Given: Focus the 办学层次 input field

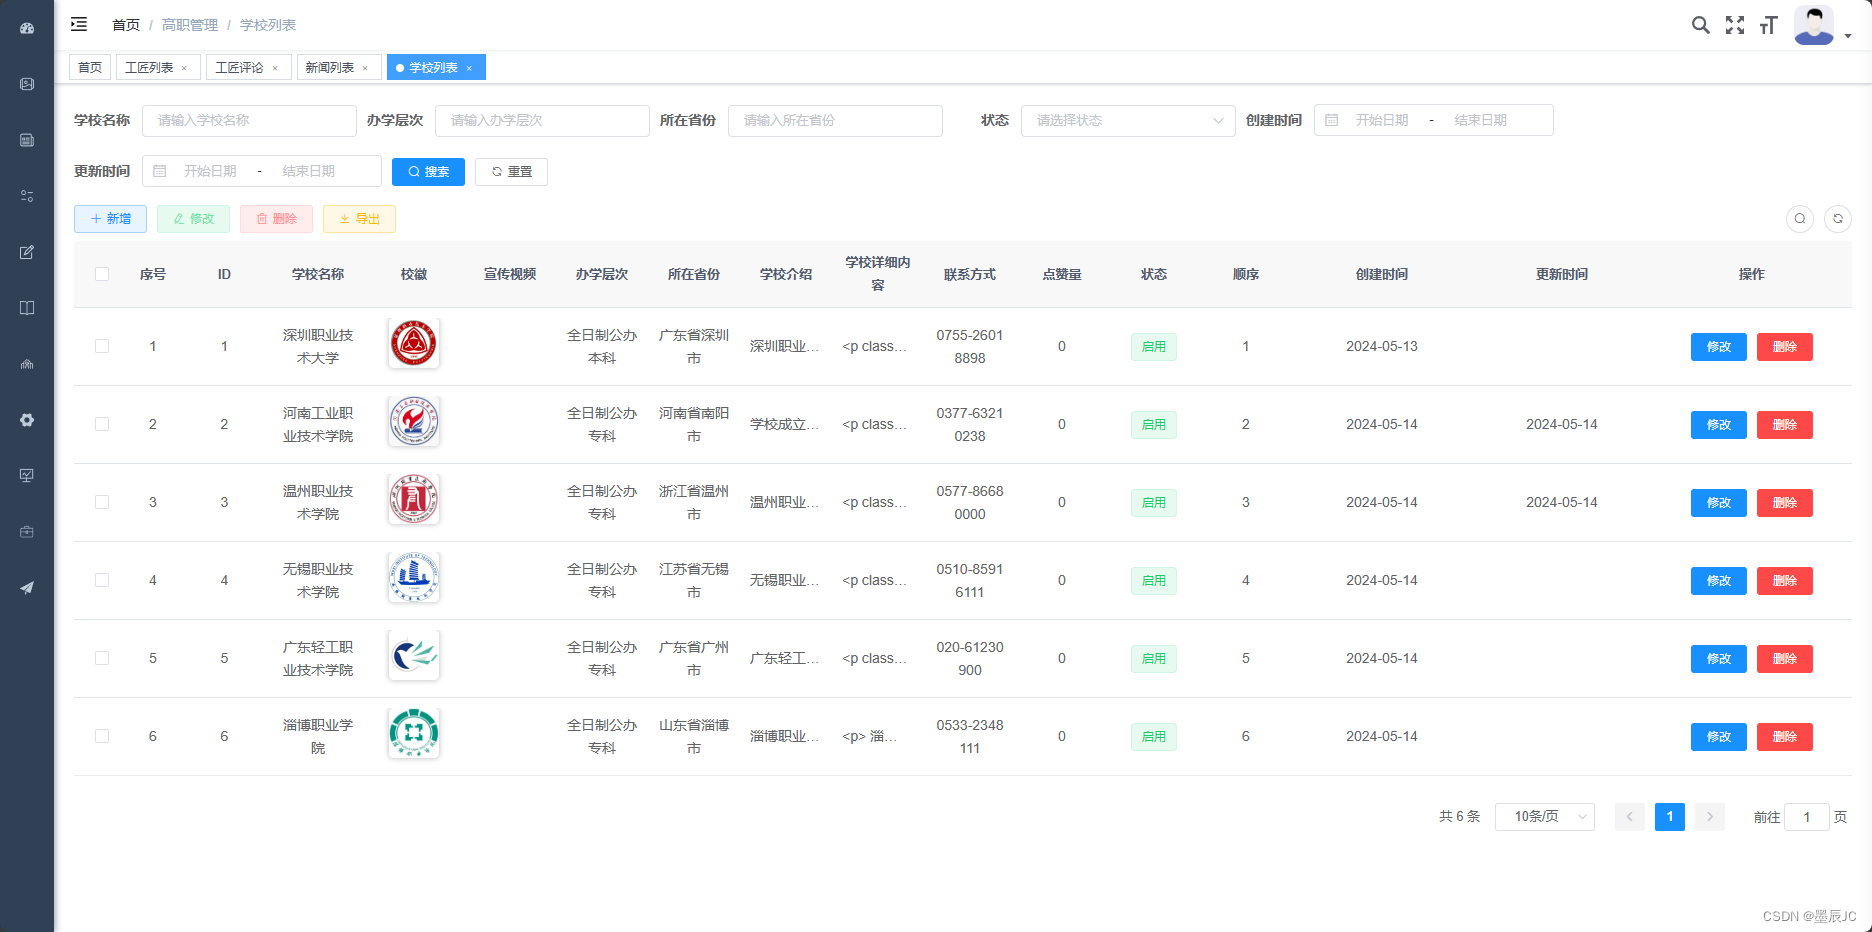Looking at the screenshot, I should coord(542,120).
